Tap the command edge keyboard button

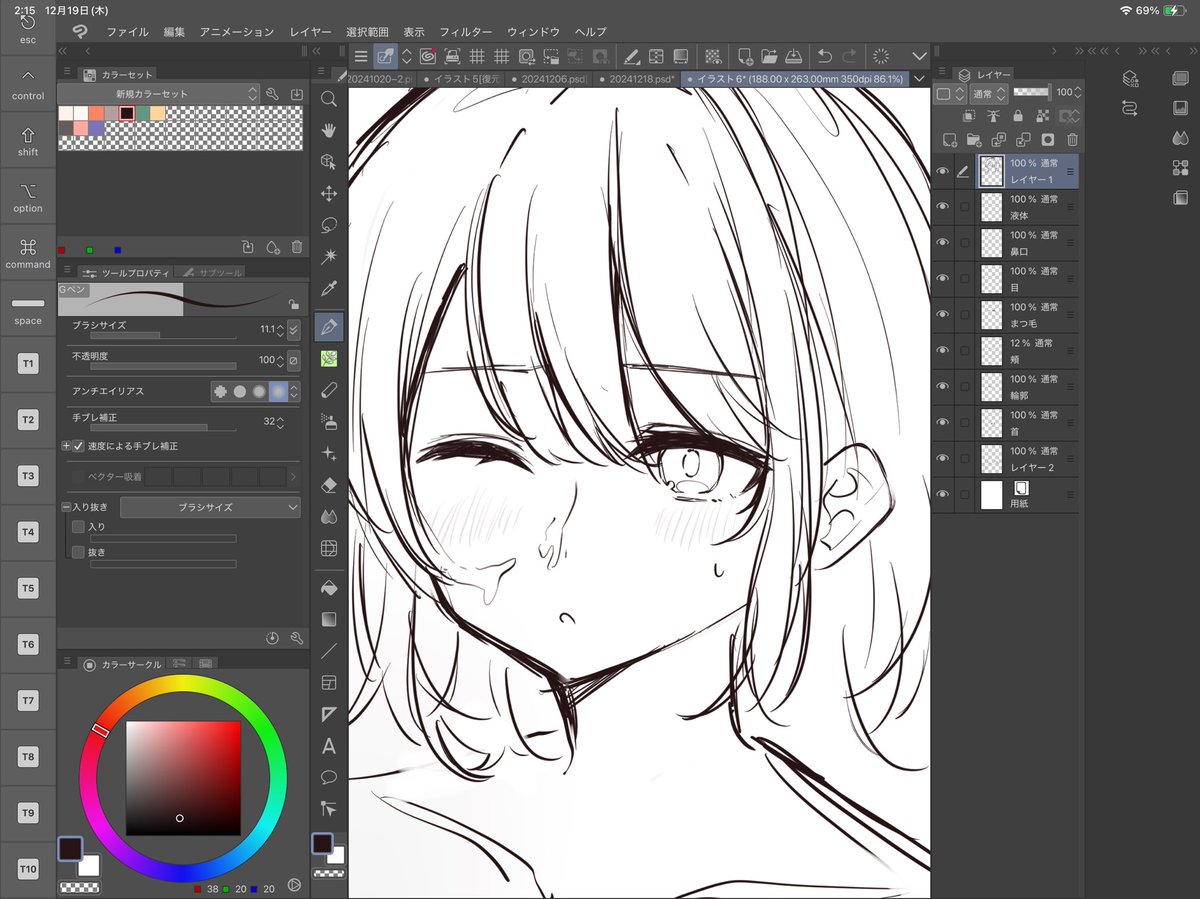coord(27,253)
